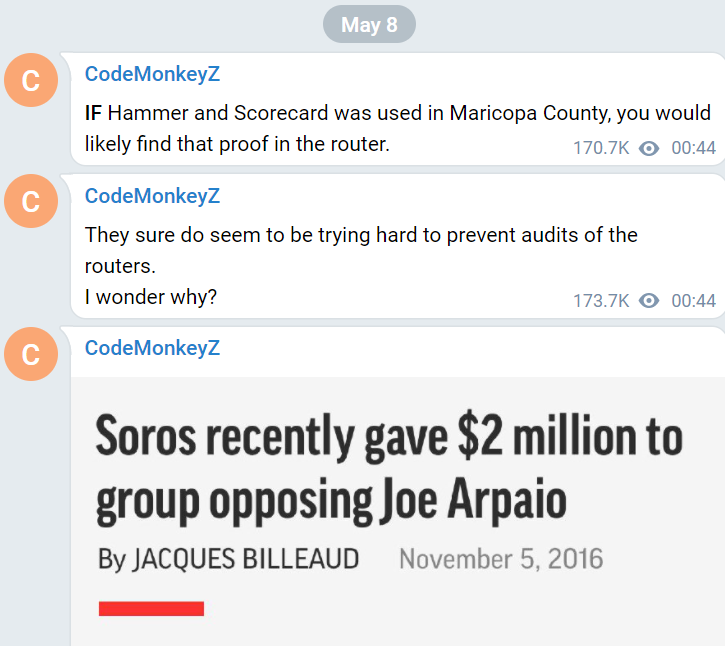Click the 173.7K view count
725x646 pixels.
(x=601, y=301)
